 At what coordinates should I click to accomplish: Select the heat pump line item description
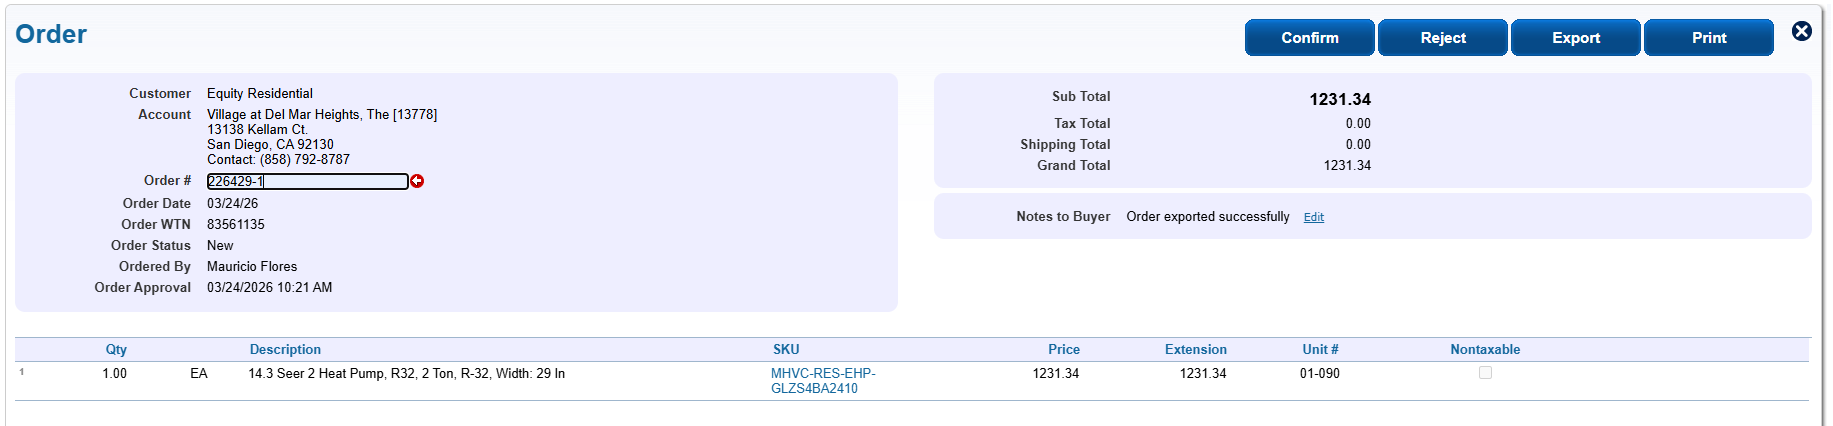[x=406, y=374]
